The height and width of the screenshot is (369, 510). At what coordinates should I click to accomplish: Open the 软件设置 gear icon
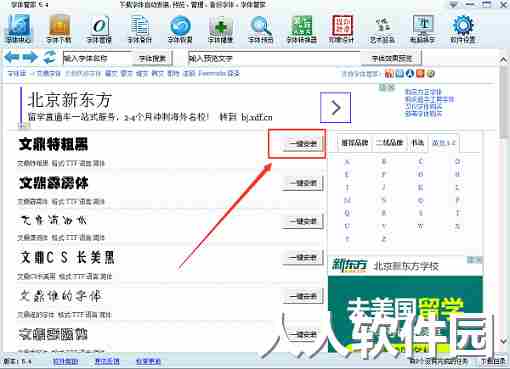[463, 29]
